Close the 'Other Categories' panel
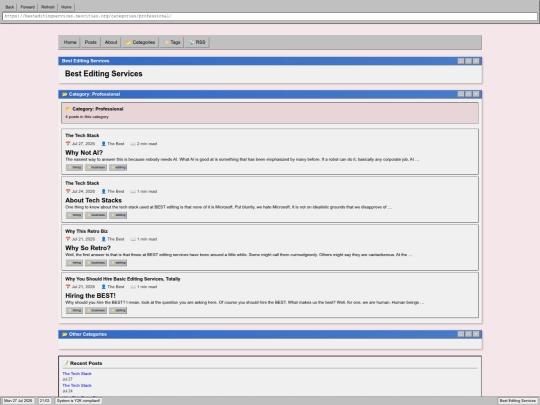This screenshot has height=405, width=540. click(x=476, y=334)
